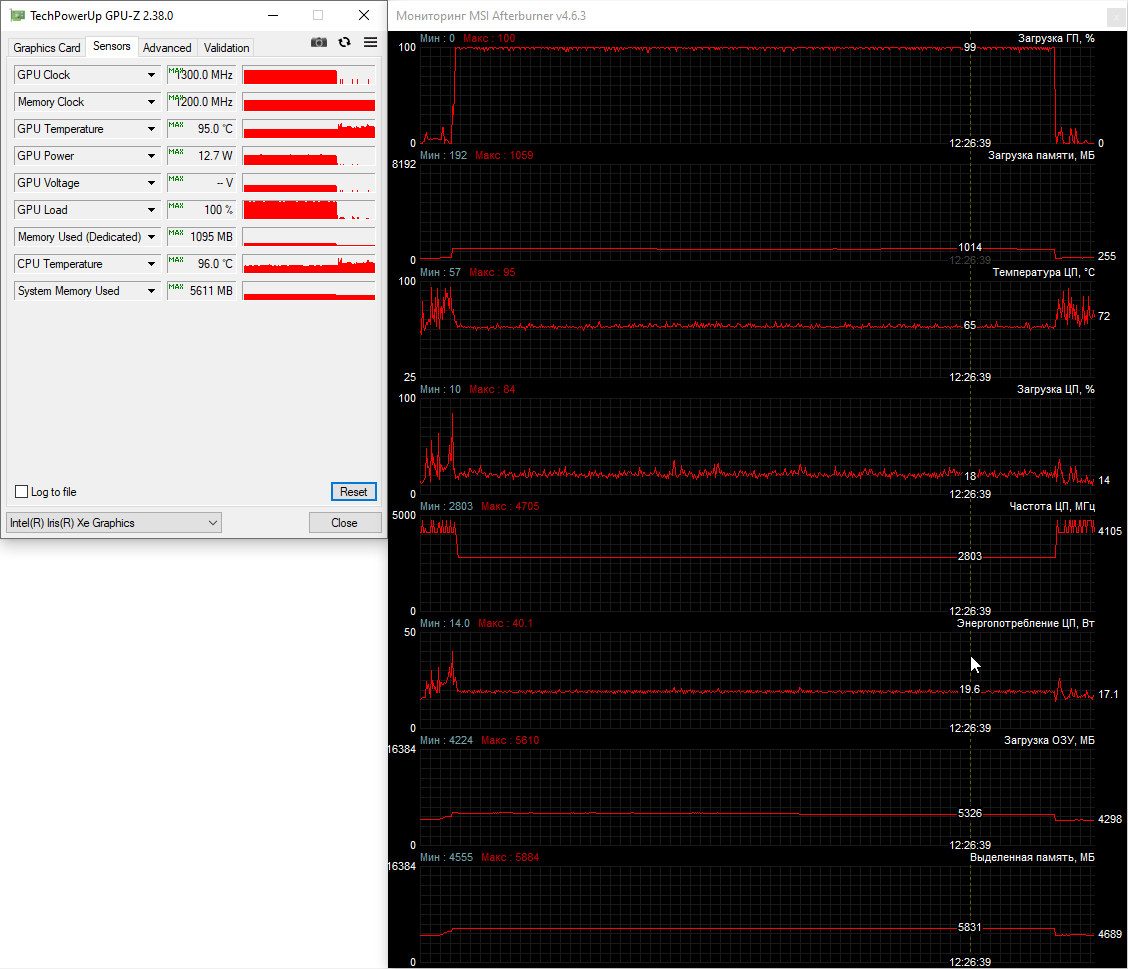Open the Intel Iris Xe Graphics device selector

coord(114,523)
